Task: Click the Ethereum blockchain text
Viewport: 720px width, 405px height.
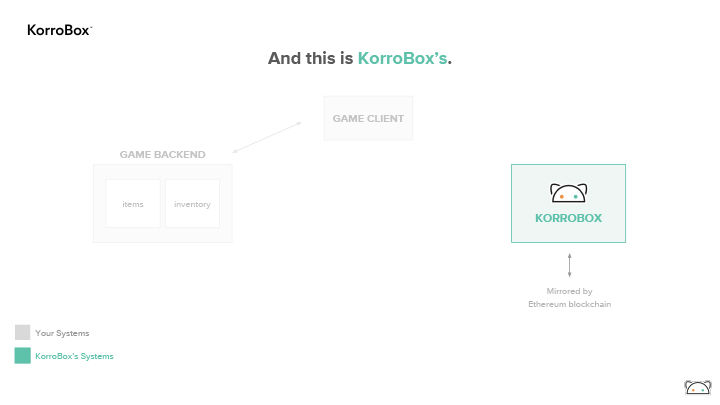Action: 569,304
